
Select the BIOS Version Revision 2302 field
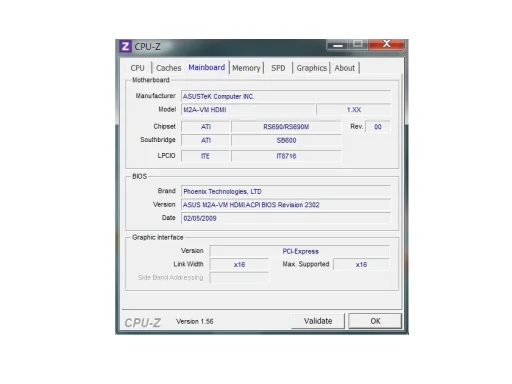pyautogui.click(x=286, y=205)
